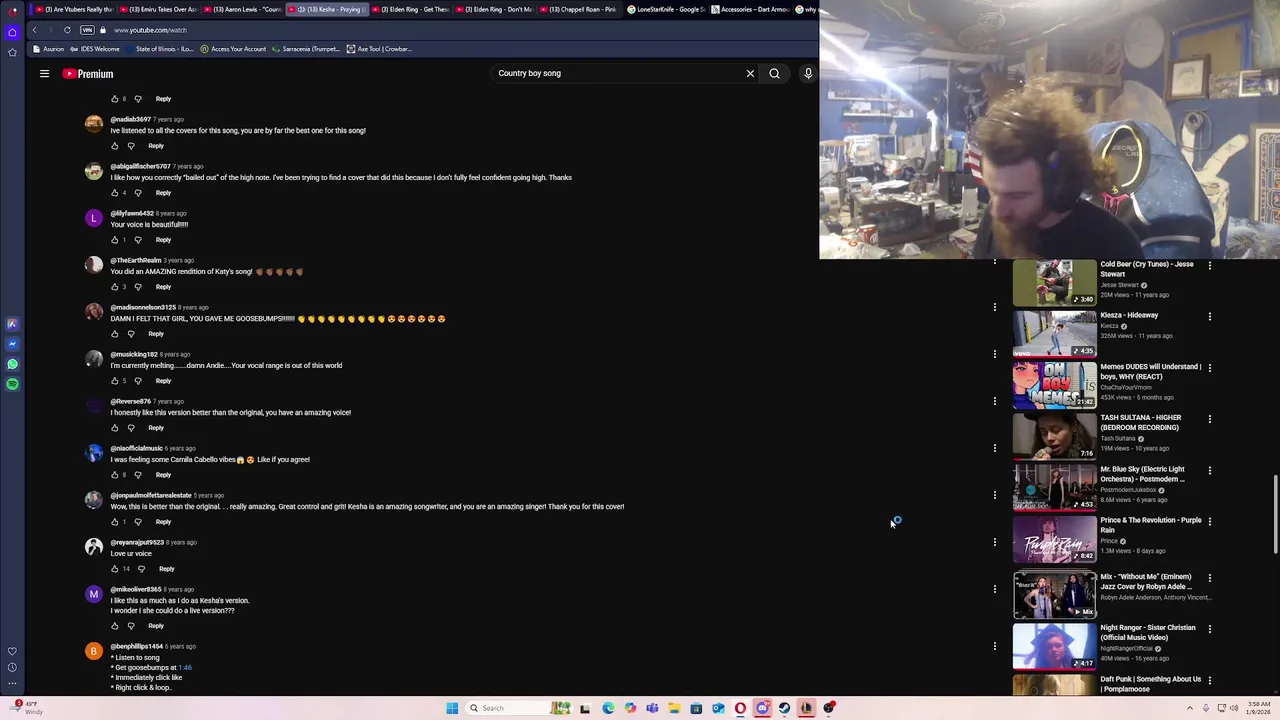Open File Explorer from the taskbar
This screenshot has height=720, width=1280.
(674, 708)
